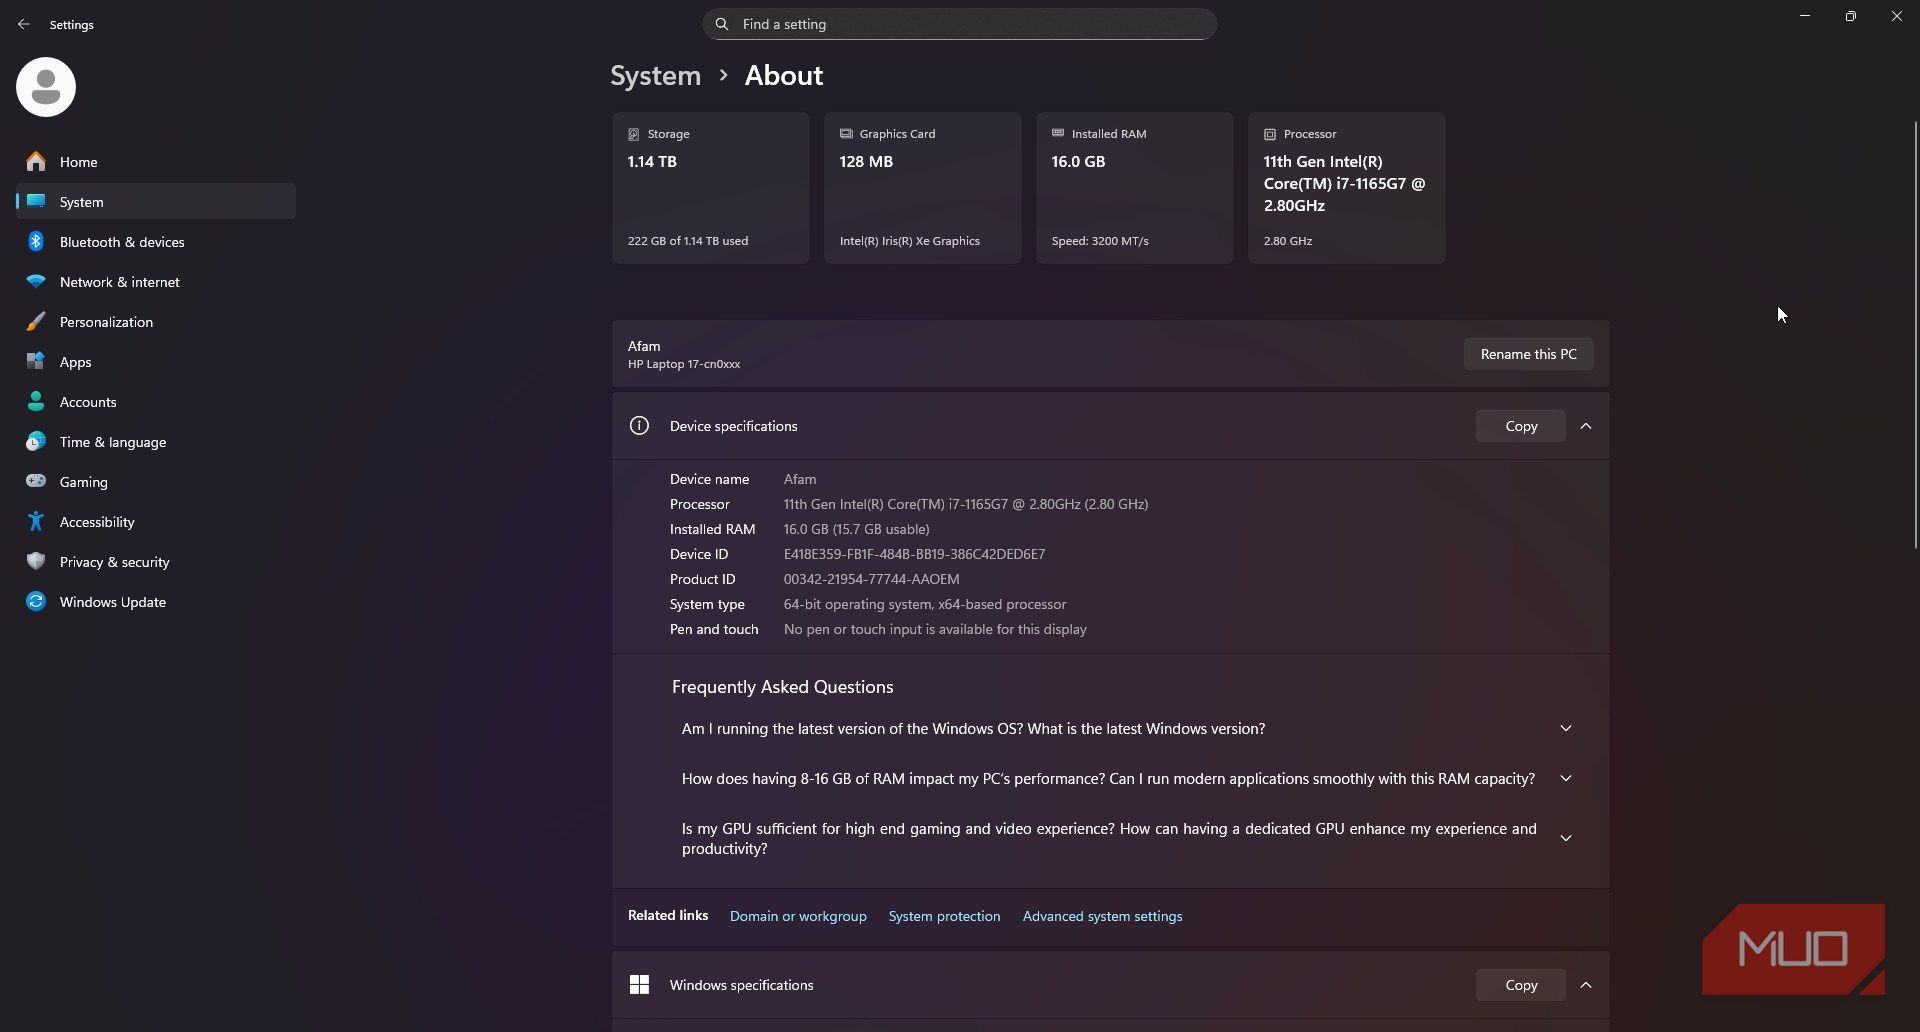Click the user profile avatar
This screenshot has width=1920, height=1032.
(x=46, y=87)
